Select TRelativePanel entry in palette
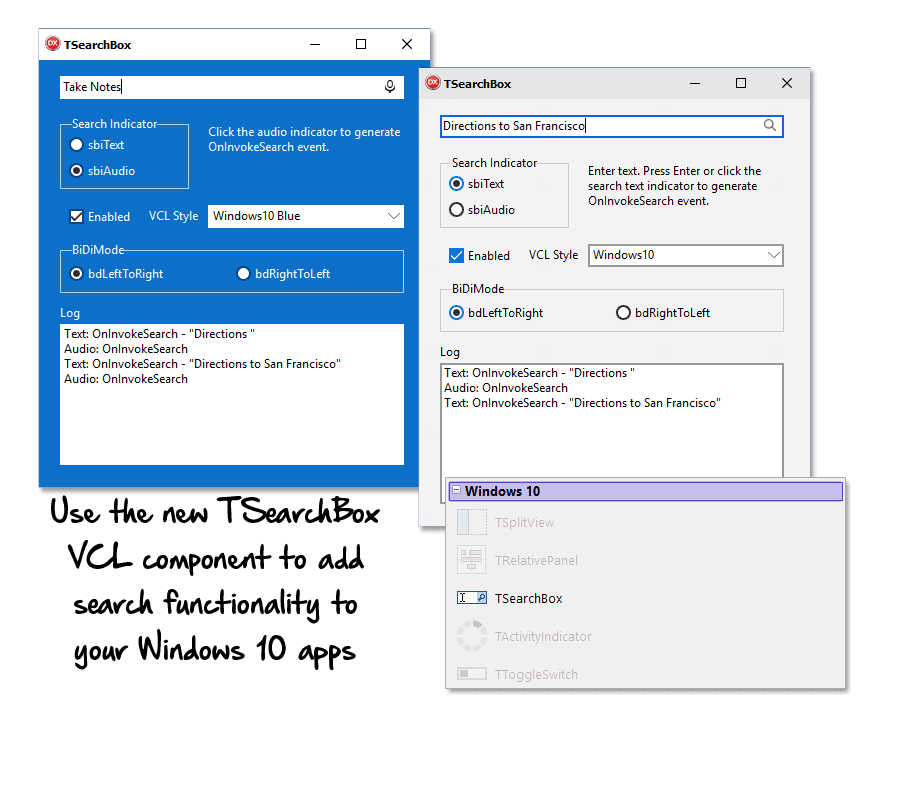 pos(536,561)
